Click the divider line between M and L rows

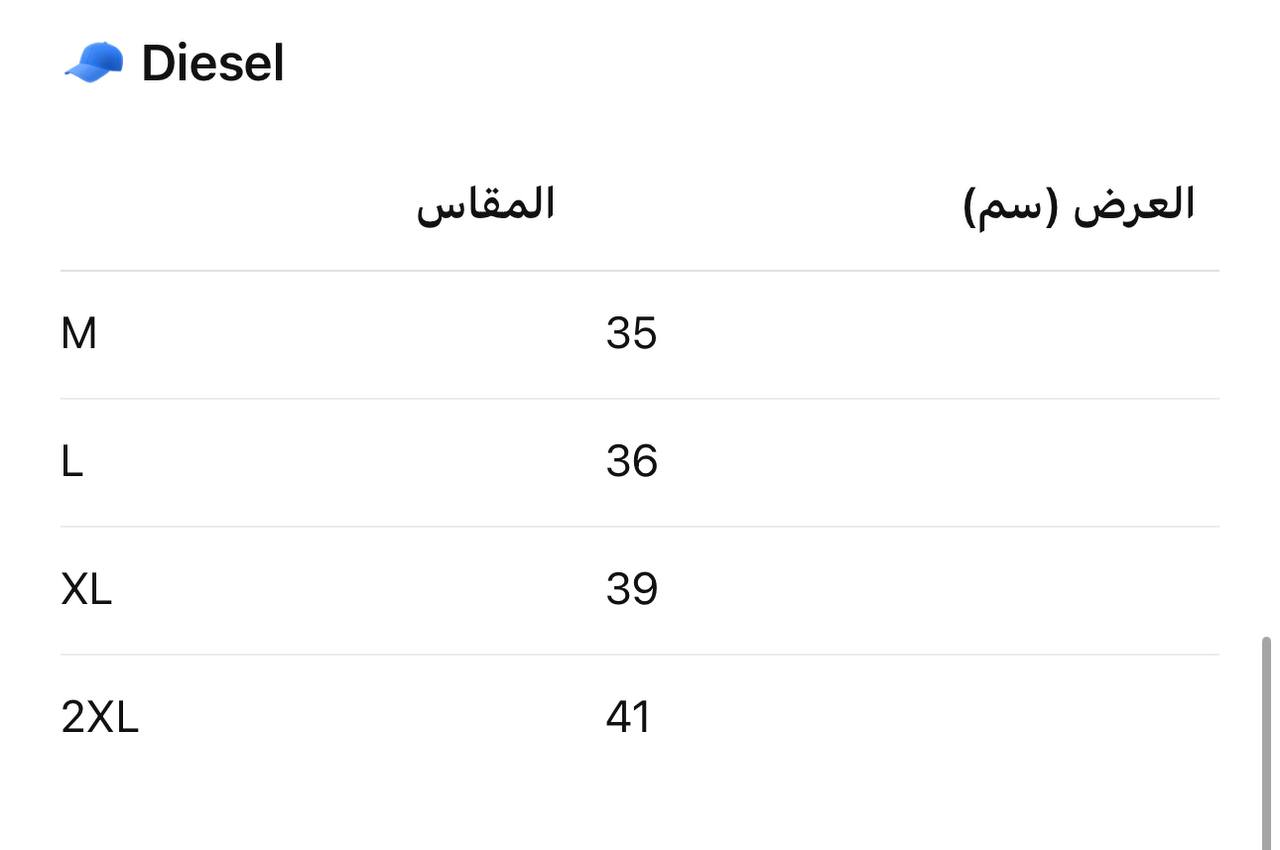pos(640,399)
